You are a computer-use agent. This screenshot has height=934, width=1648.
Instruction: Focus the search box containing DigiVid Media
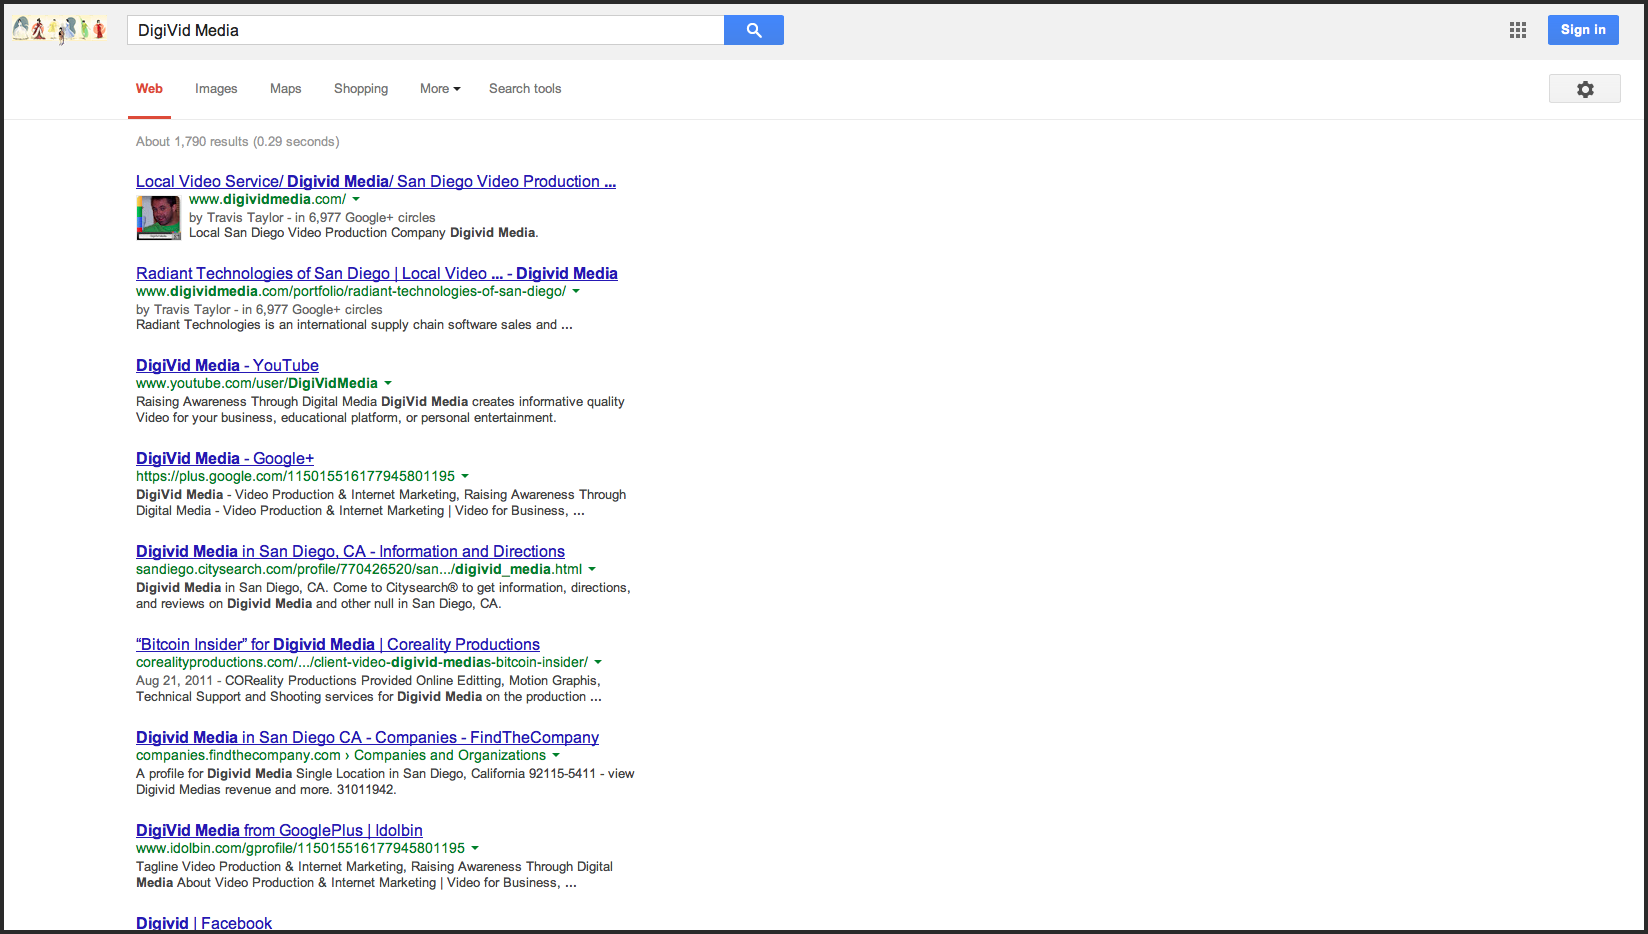[425, 30]
